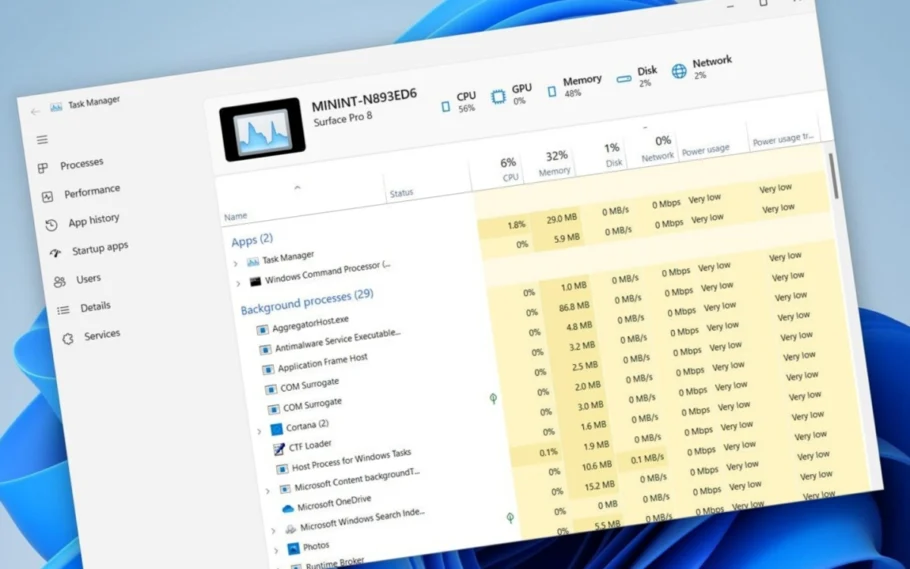Click the back arrow in title bar
The image size is (910, 569).
click(36, 111)
